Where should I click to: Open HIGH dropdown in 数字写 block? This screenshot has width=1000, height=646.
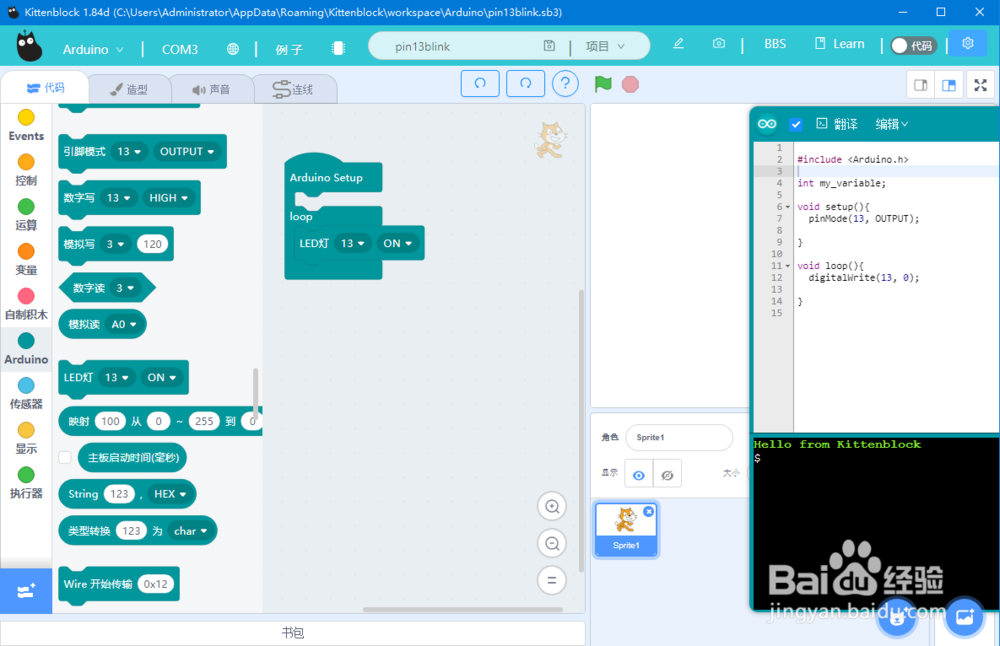pos(168,198)
